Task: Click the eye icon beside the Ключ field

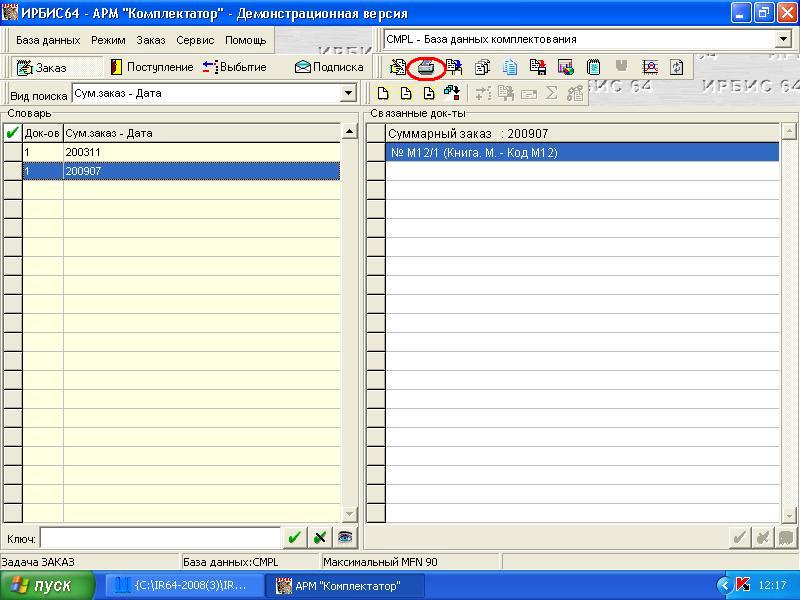Action: (345, 538)
